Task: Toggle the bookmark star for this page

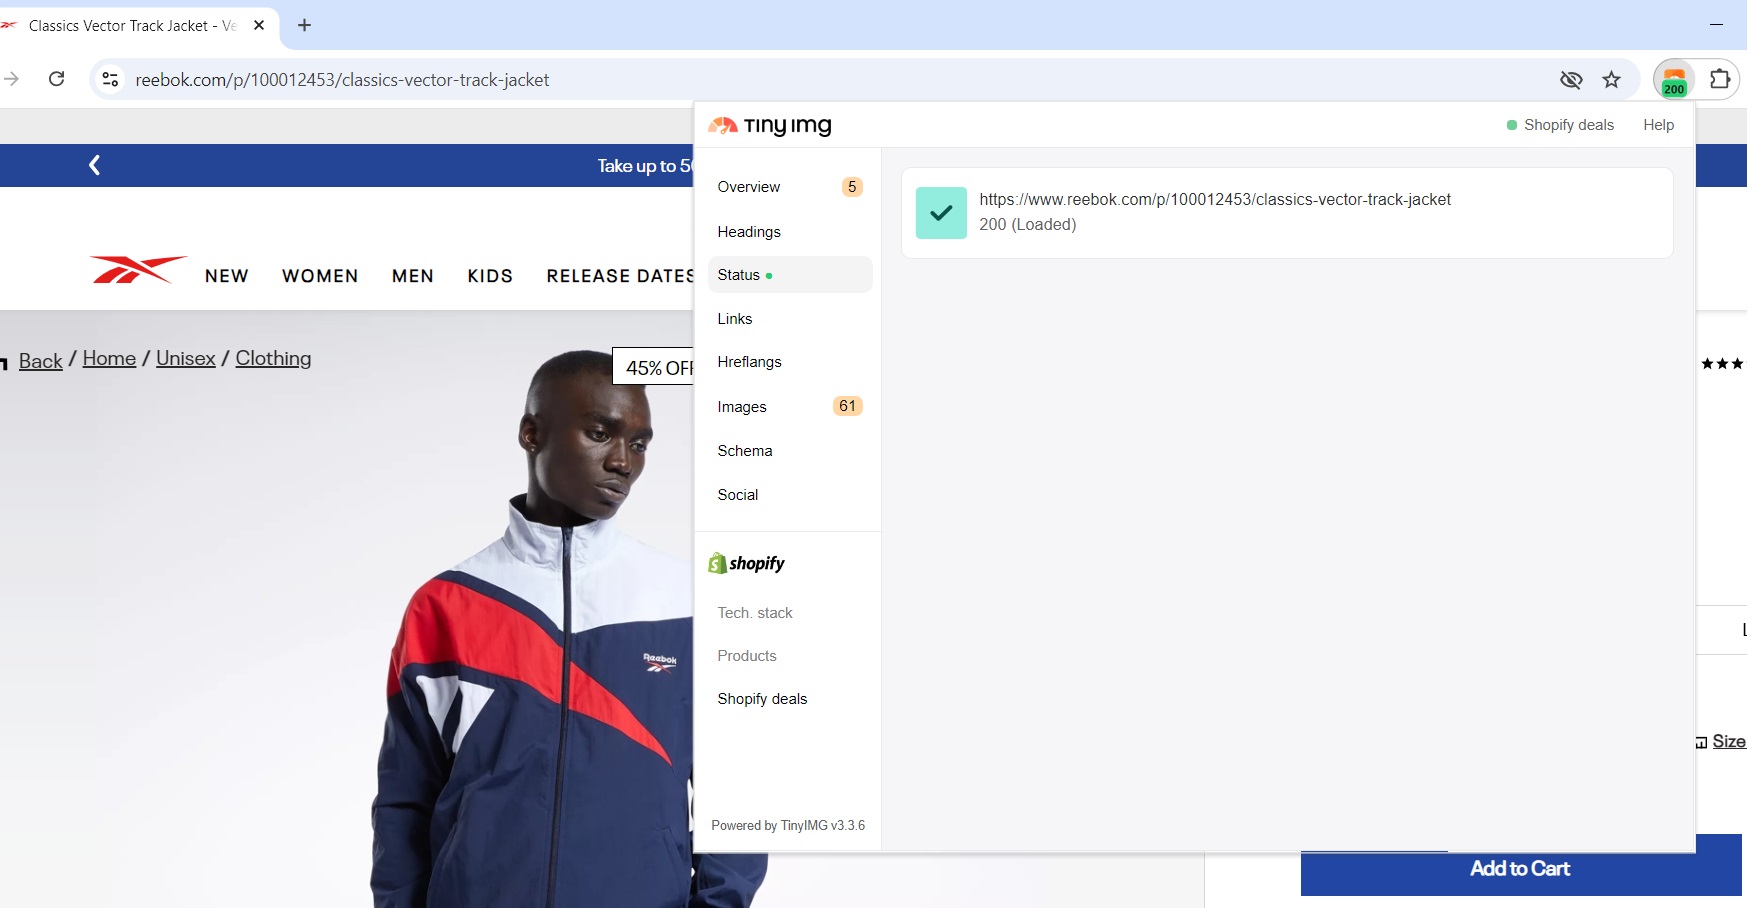Action: pos(1611,79)
